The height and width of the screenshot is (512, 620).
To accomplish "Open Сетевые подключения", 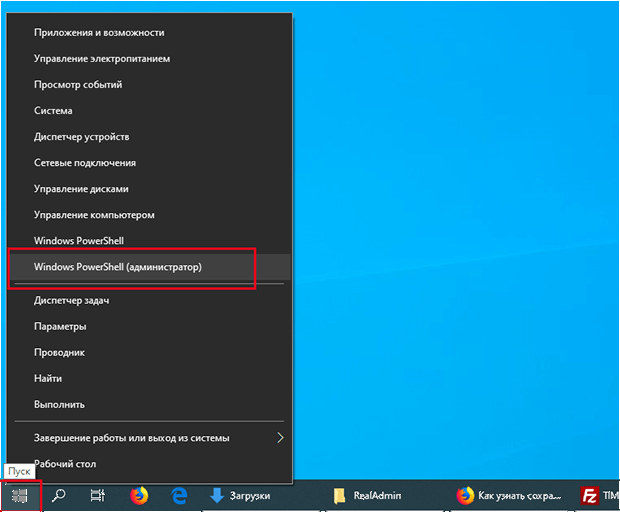I will click(149, 163).
